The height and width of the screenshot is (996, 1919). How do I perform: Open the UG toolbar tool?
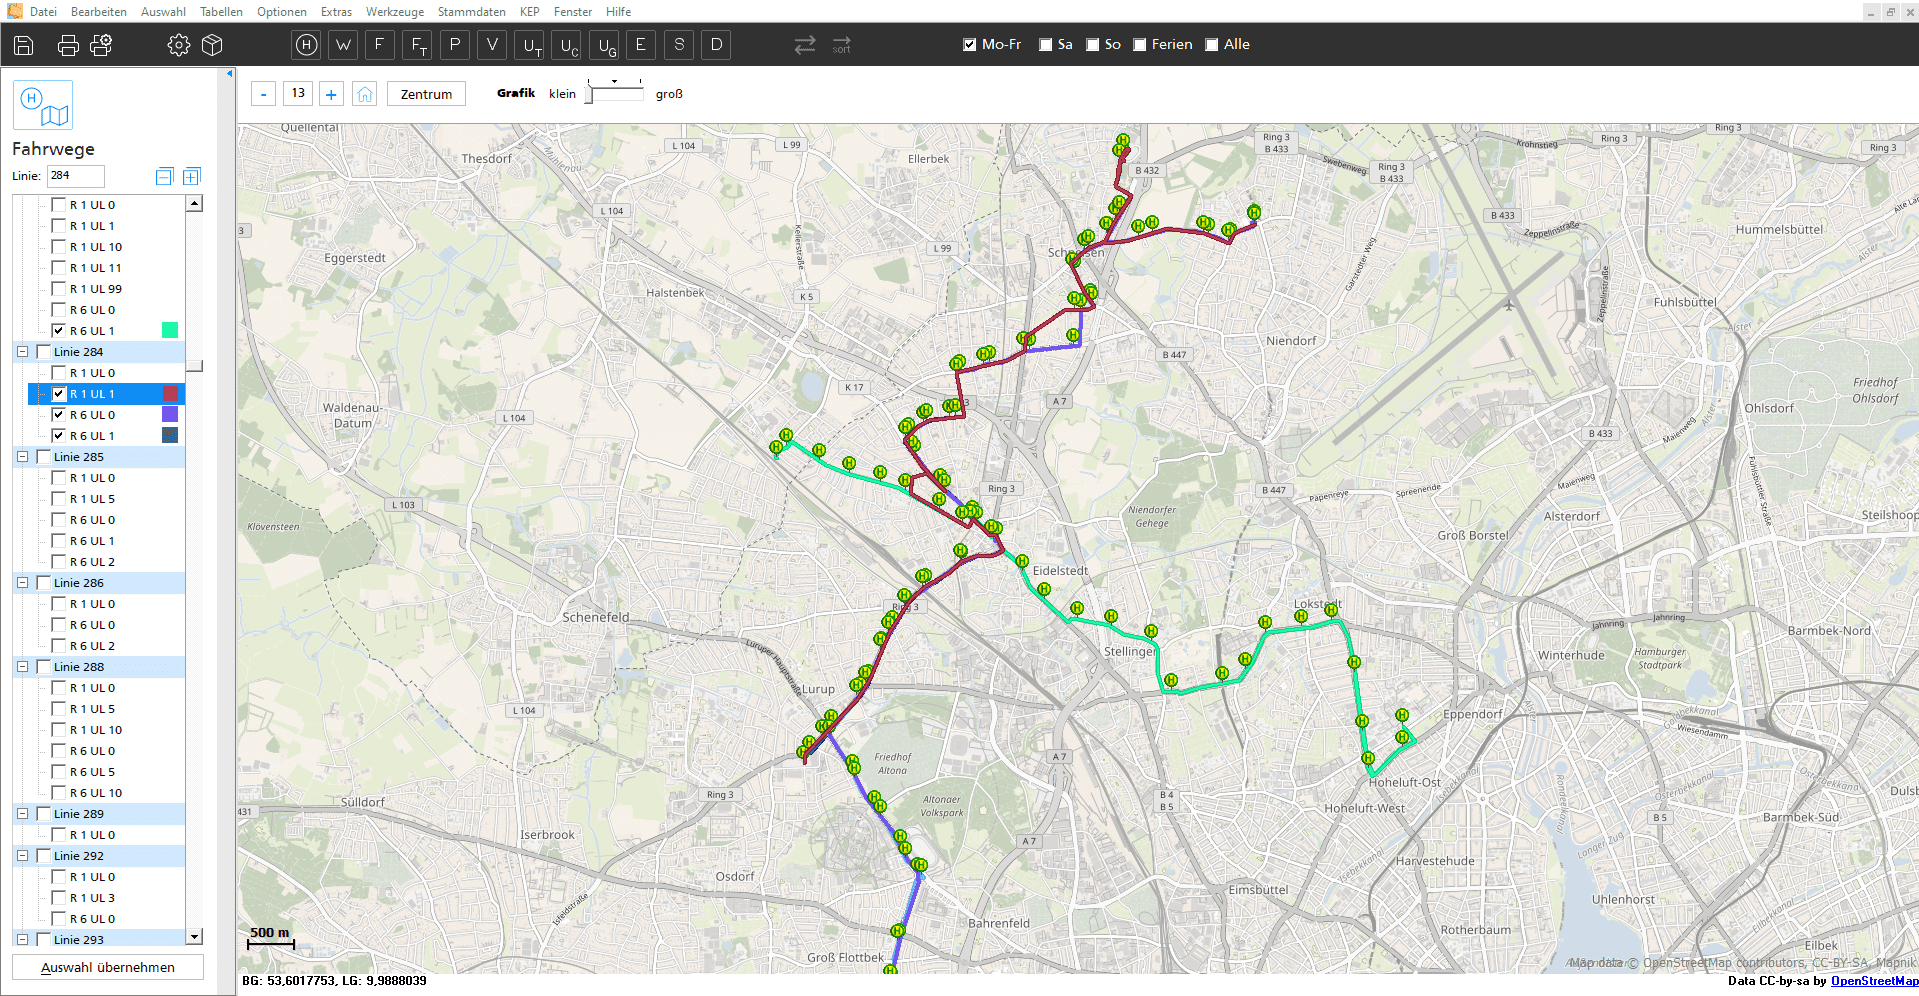point(603,45)
